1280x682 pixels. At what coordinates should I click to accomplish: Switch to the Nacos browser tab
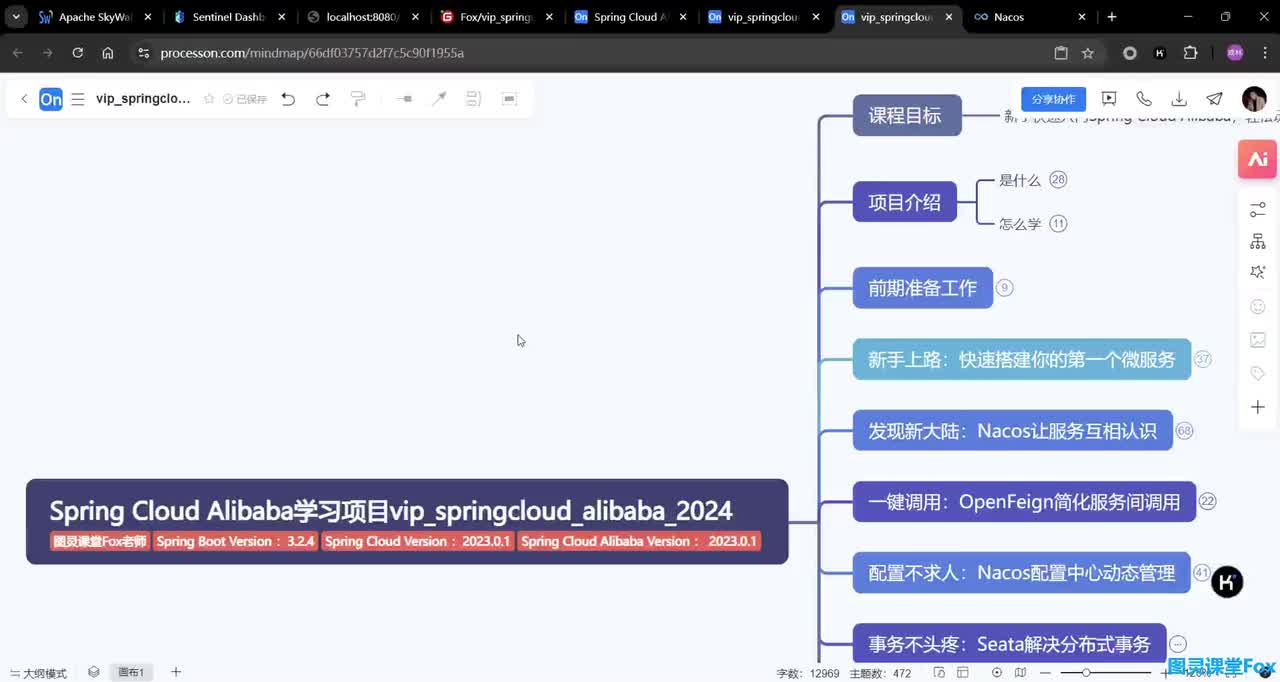click(1030, 17)
